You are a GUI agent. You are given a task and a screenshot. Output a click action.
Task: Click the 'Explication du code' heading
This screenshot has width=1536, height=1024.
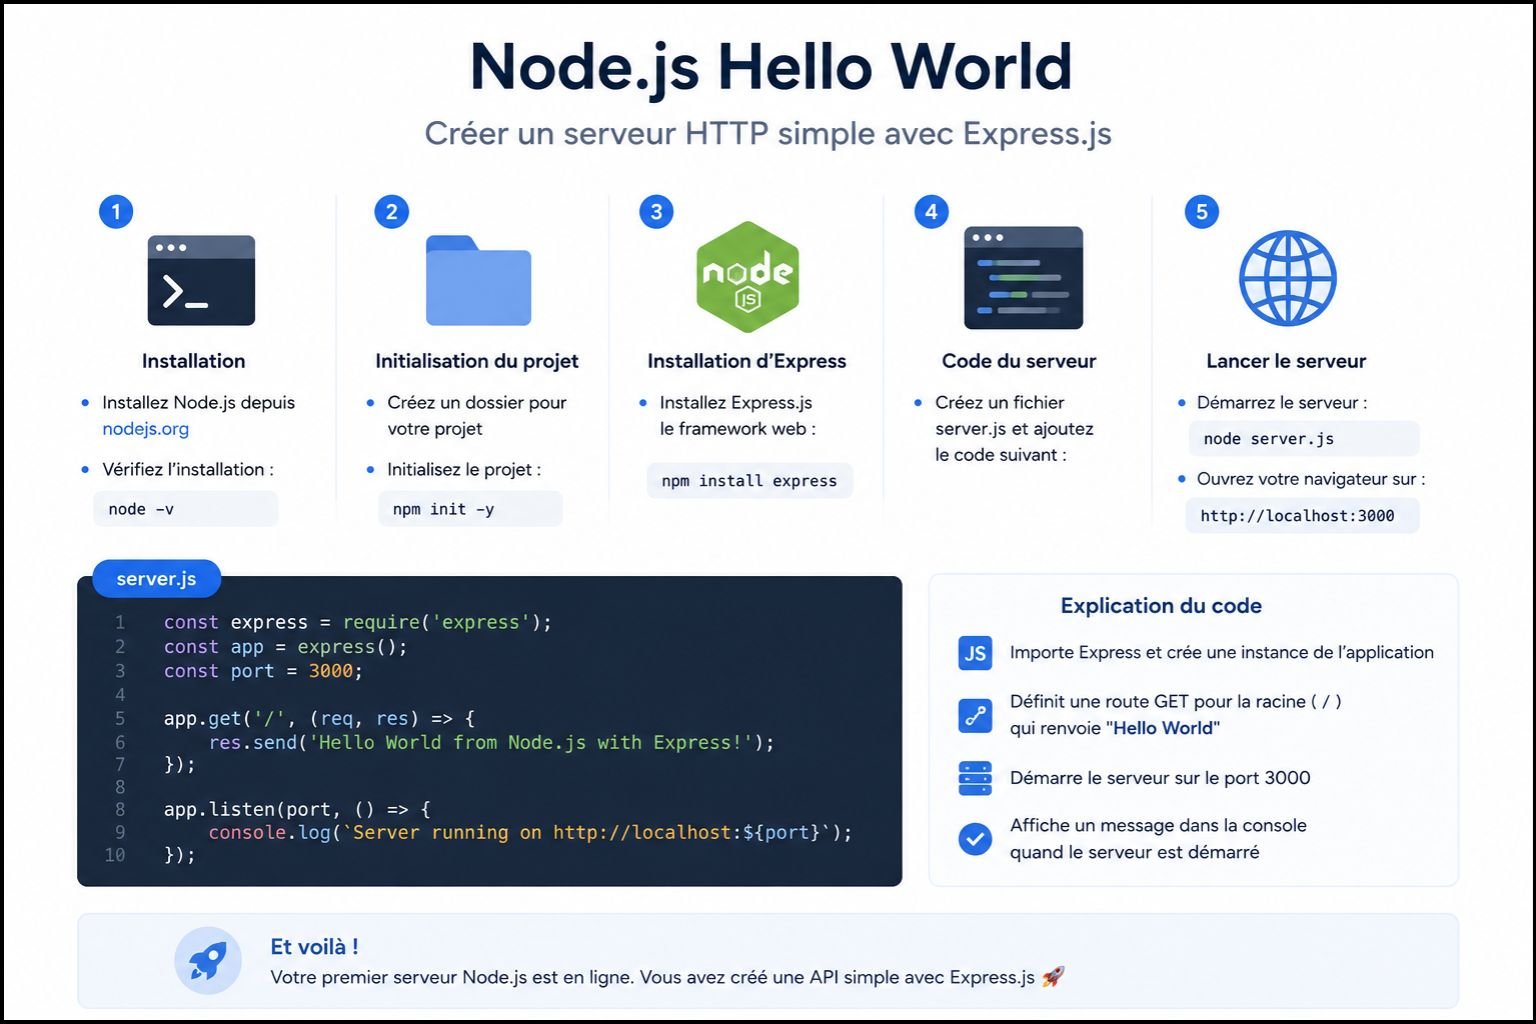pos(1161,606)
